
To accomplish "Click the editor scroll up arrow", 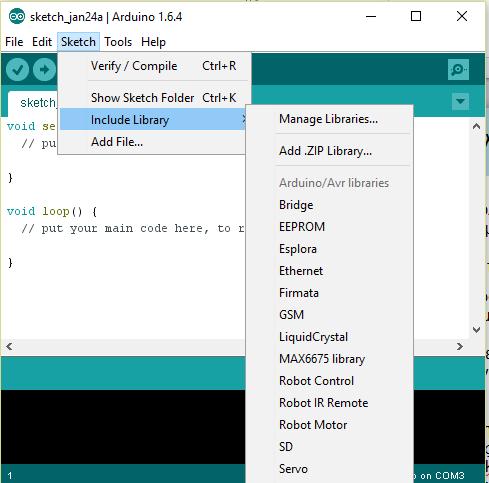I will [476, 126].
